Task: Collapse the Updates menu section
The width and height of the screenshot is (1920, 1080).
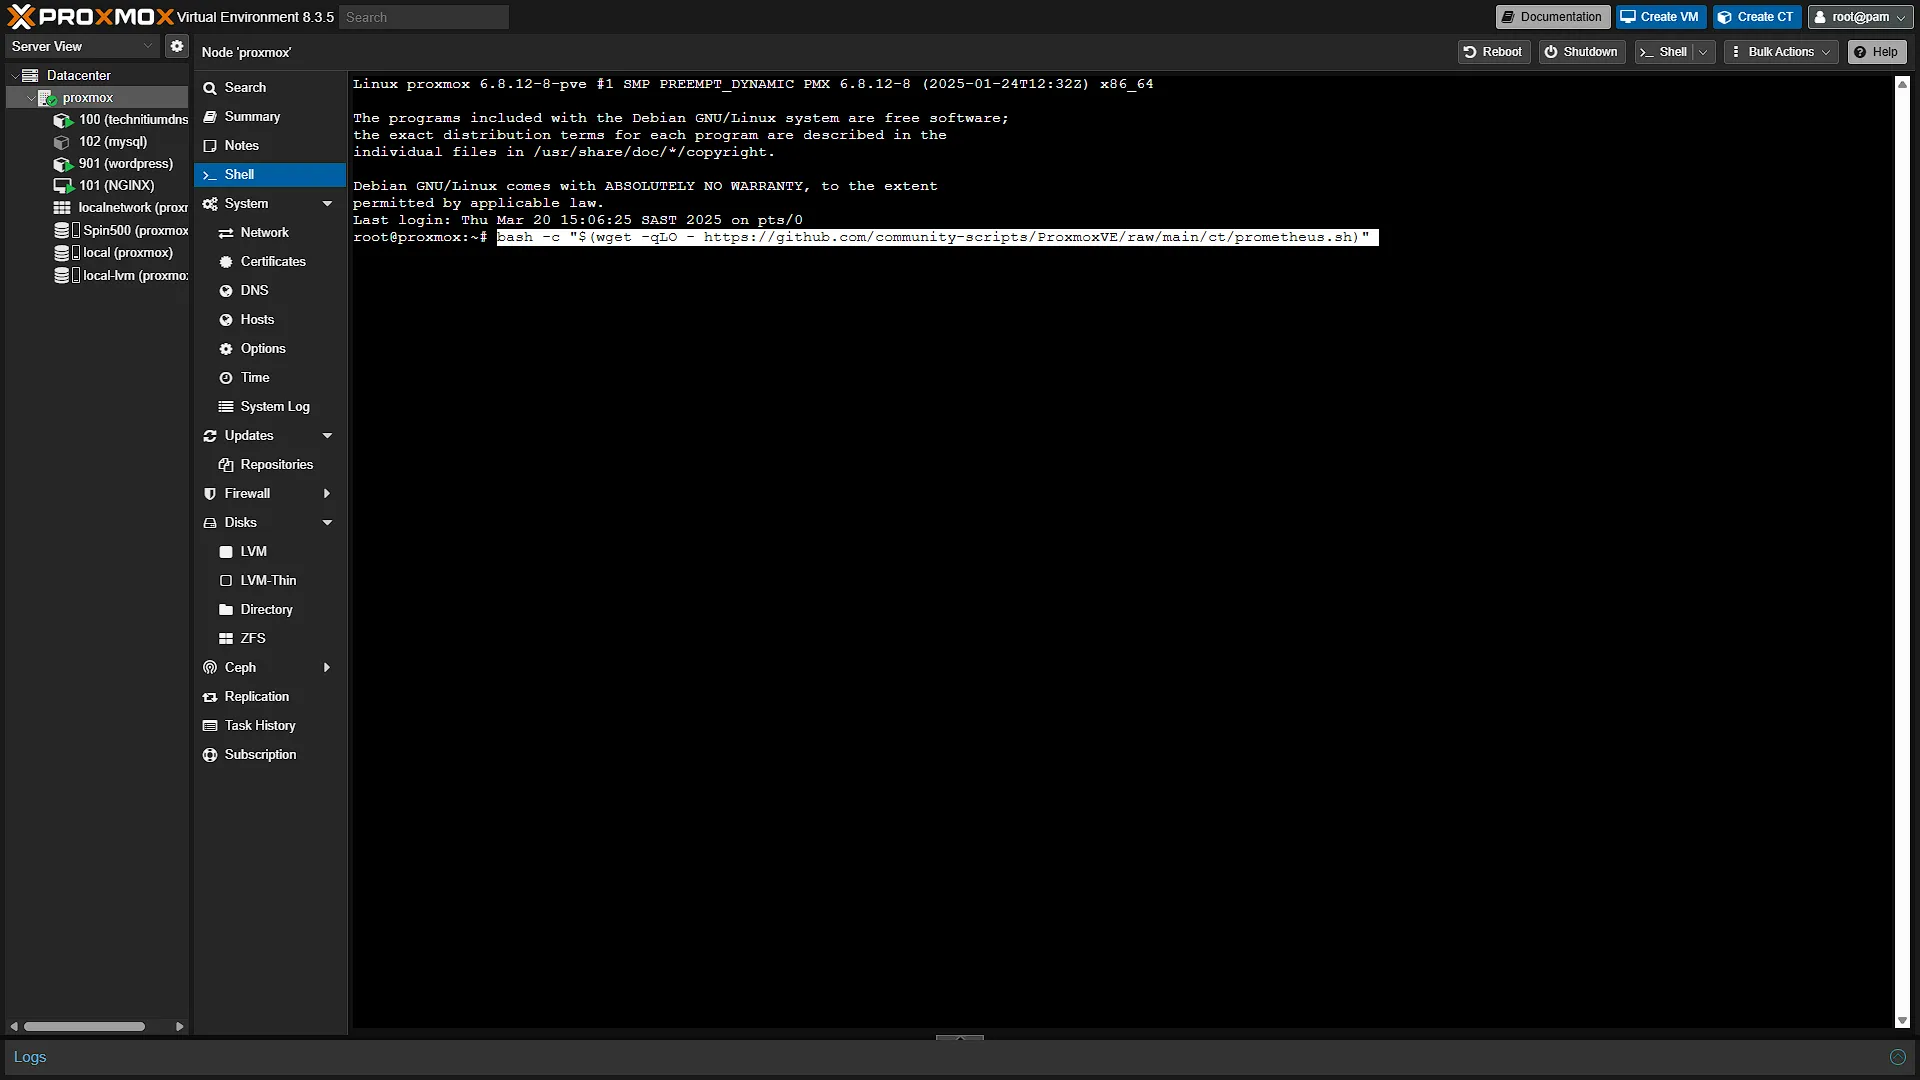Action: (x=327, y=436)
